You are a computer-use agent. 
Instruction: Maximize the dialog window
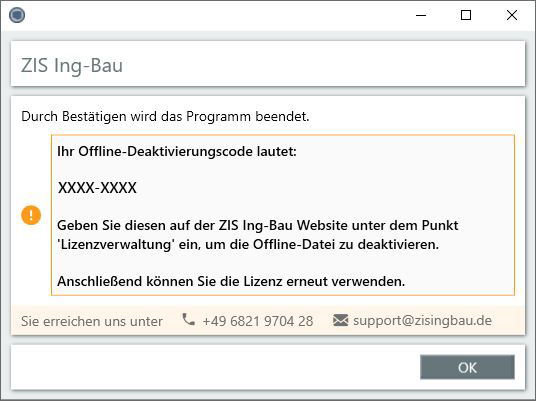click(x=466, y=15)
